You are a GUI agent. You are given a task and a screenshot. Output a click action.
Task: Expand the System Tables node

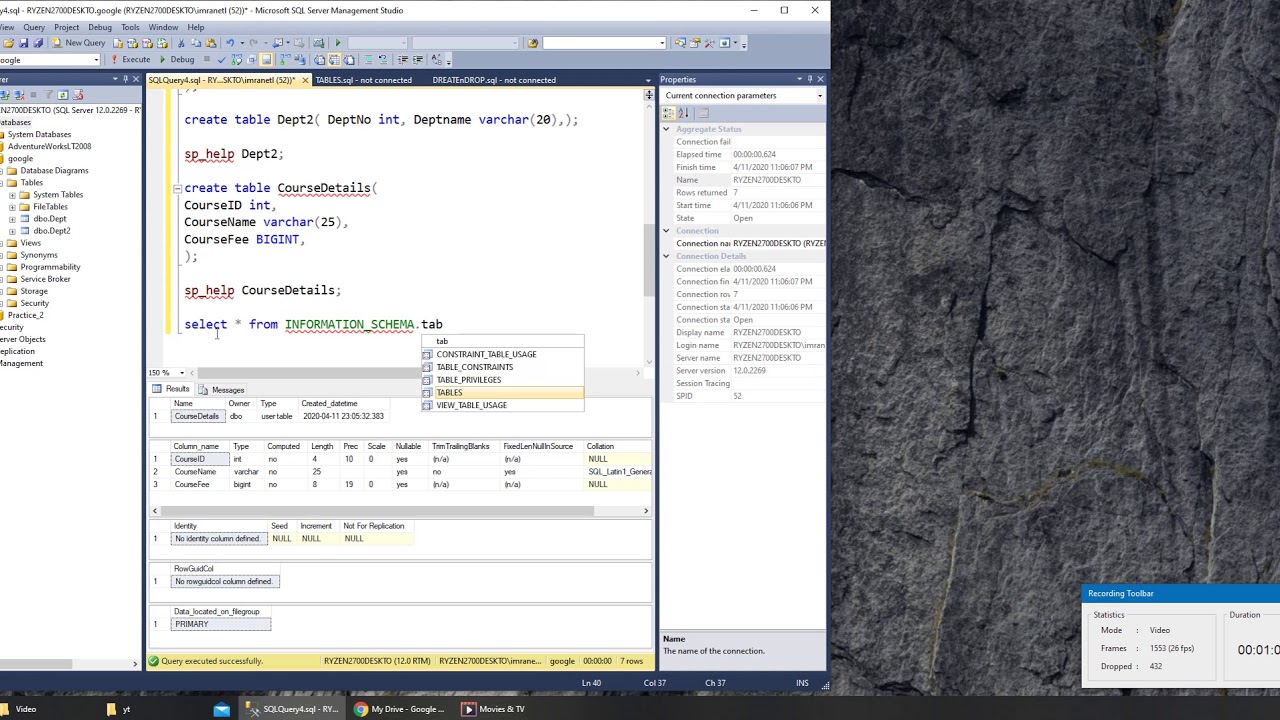click(x=12, y=195)
